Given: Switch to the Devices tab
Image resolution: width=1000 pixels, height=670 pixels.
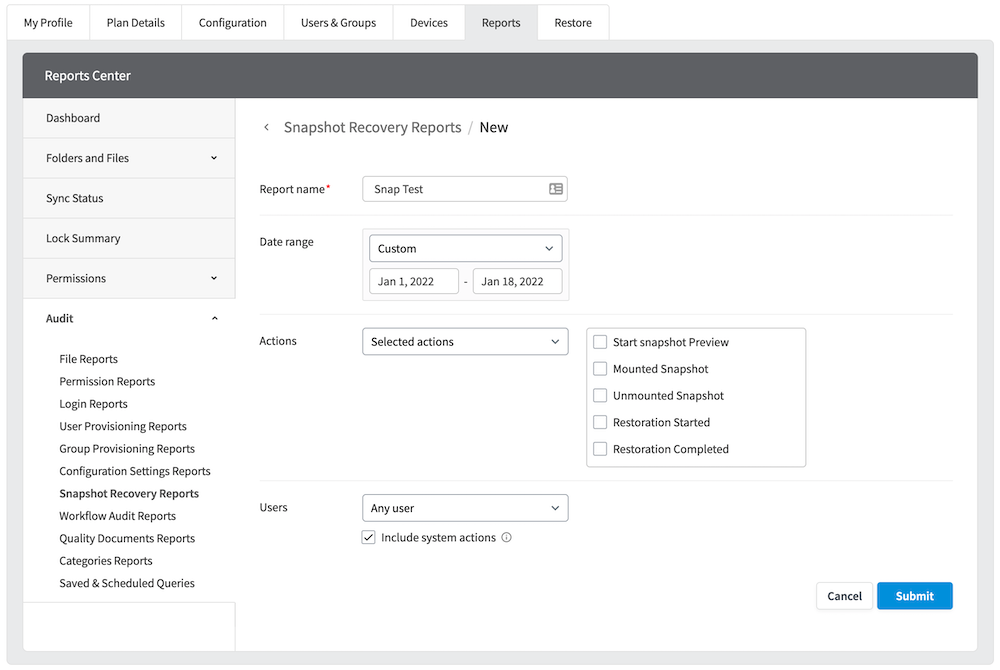Looking at the screenshot, I should 428,22.
